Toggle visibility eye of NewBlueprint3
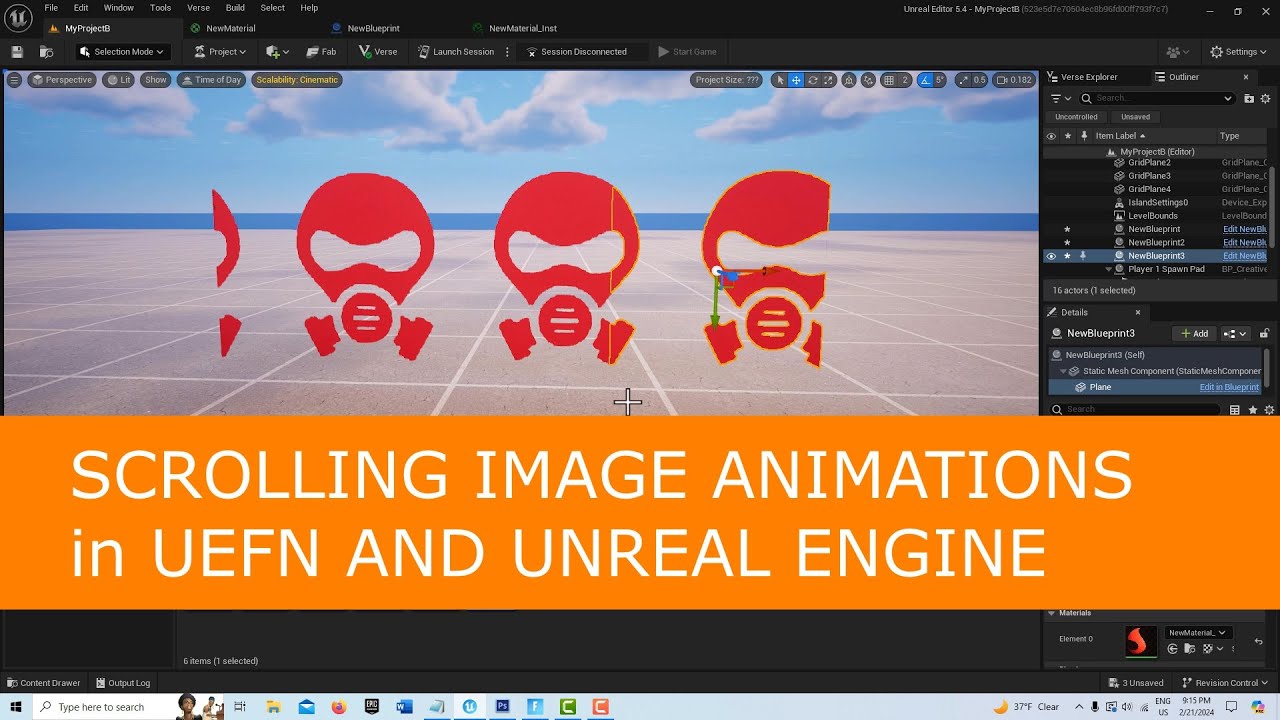1280x720 pixels. (x=1051, y=256)
